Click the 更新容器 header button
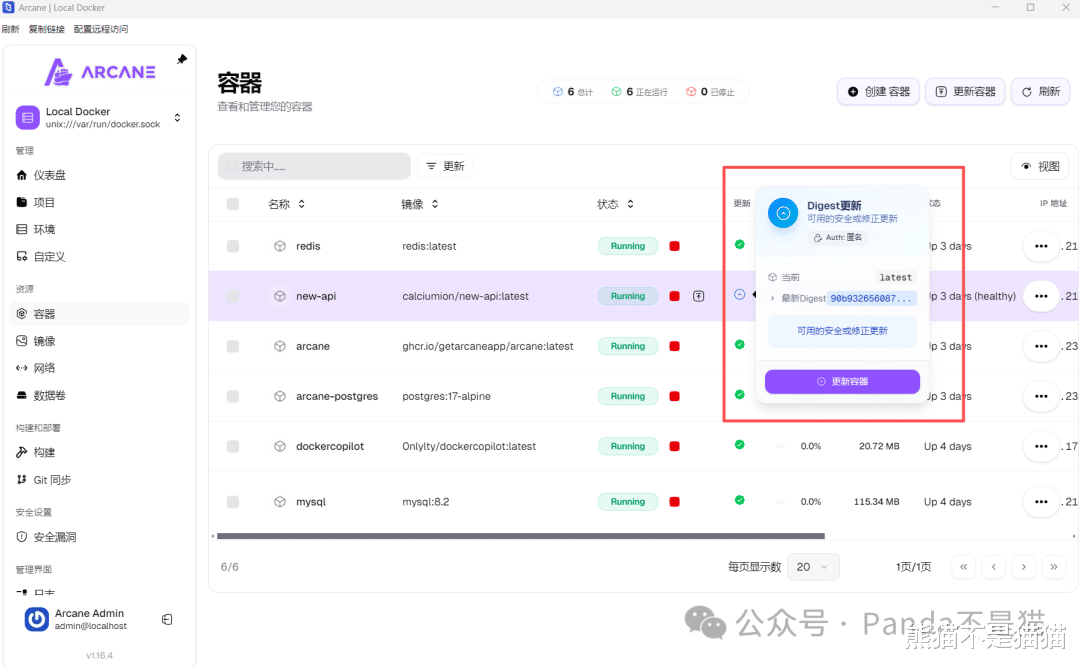 [966, 92]
